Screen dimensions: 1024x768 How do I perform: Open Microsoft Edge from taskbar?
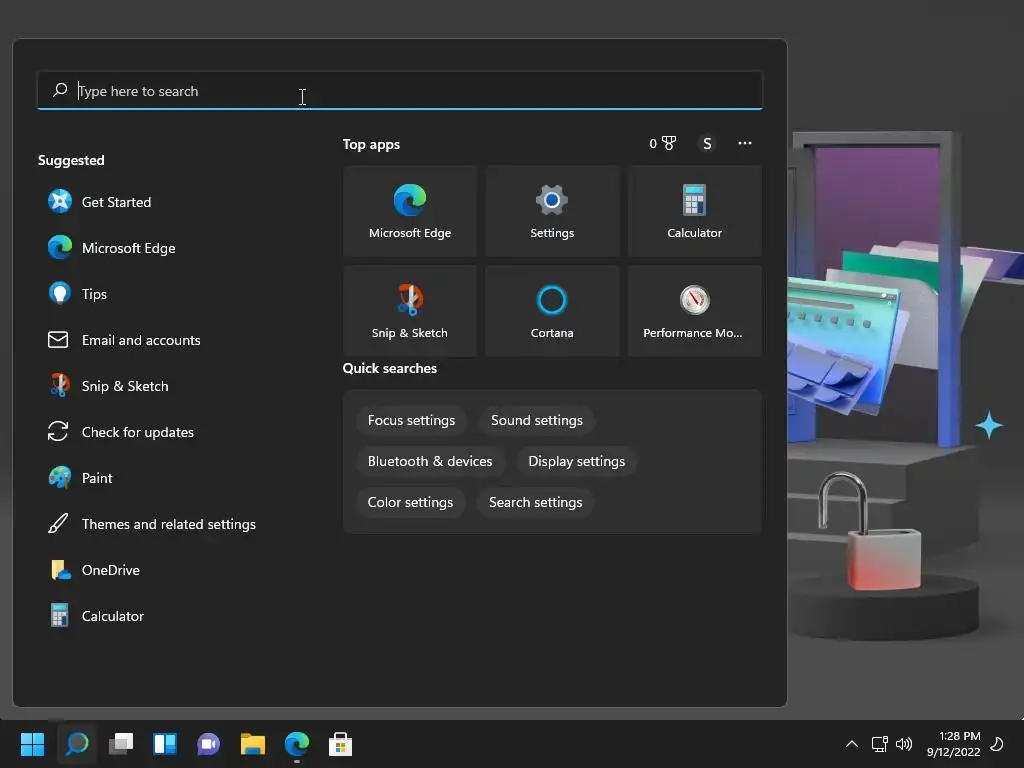[296, 744]
